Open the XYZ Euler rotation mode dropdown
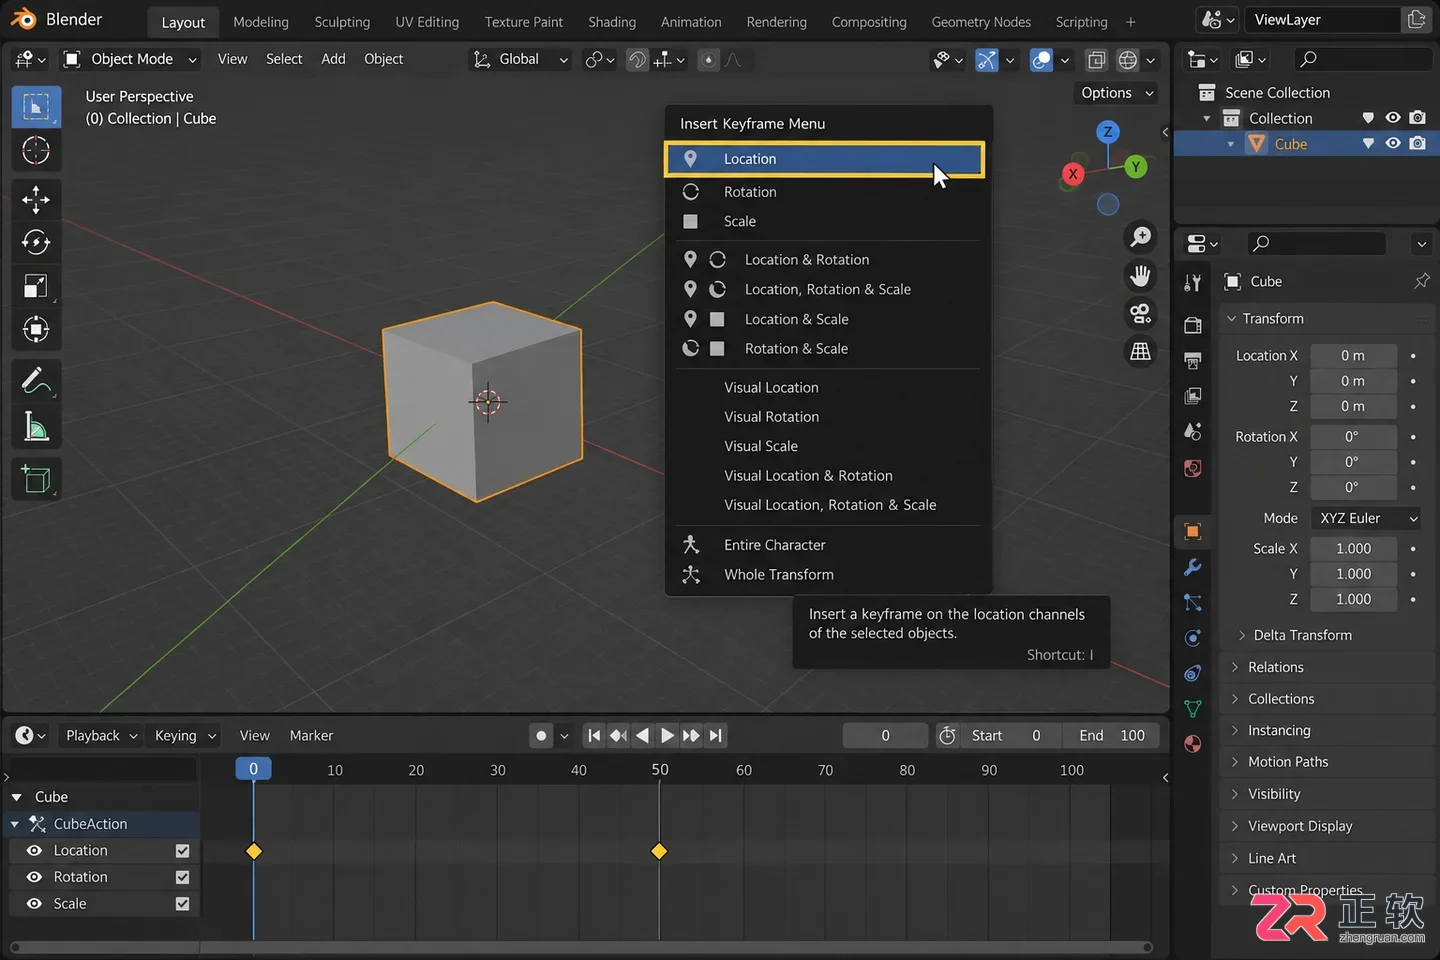1440x960 pixels. 1366,518
